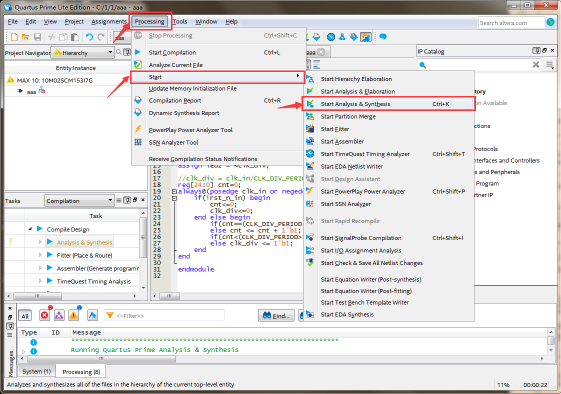The width and height of the screenshot is (561, 394).
Task: Show all messages with the All button
Action: (25, 316)
